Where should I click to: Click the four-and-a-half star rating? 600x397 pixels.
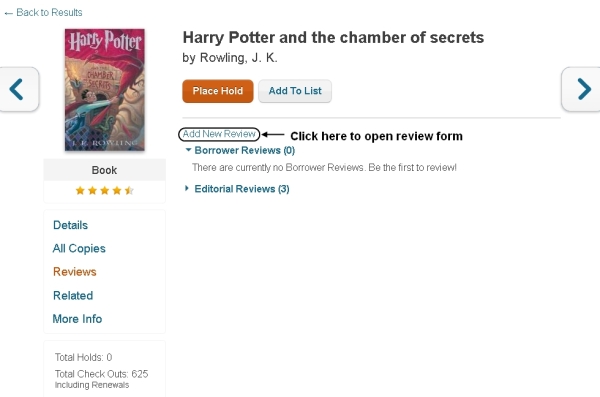coord(104,190)
